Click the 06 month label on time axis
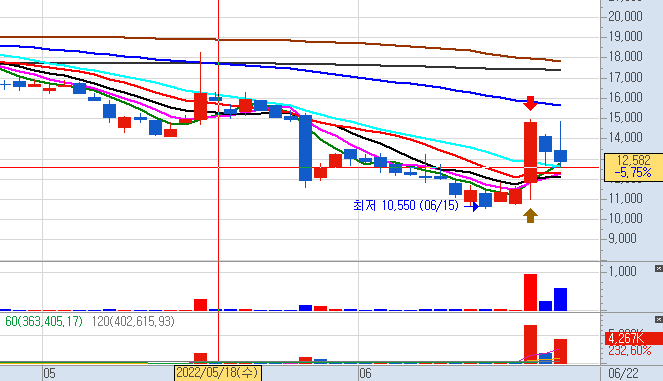Viewport: 663px width, 381px height. pos(365,373)
